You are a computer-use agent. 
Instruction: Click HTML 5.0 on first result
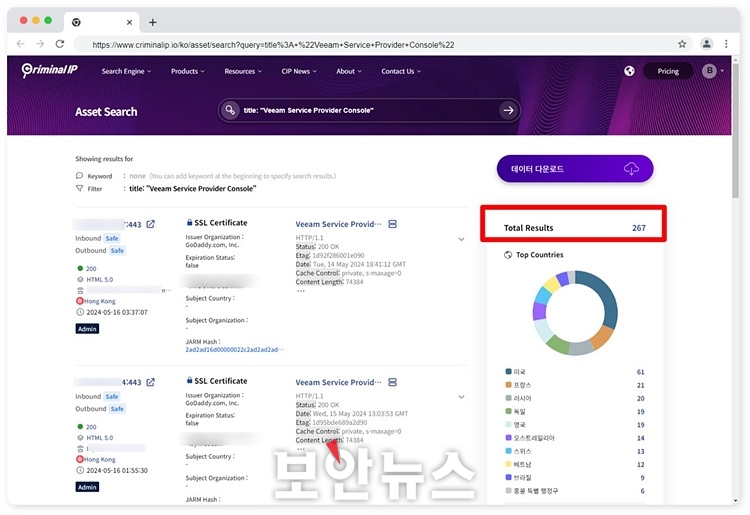[99, 280]
